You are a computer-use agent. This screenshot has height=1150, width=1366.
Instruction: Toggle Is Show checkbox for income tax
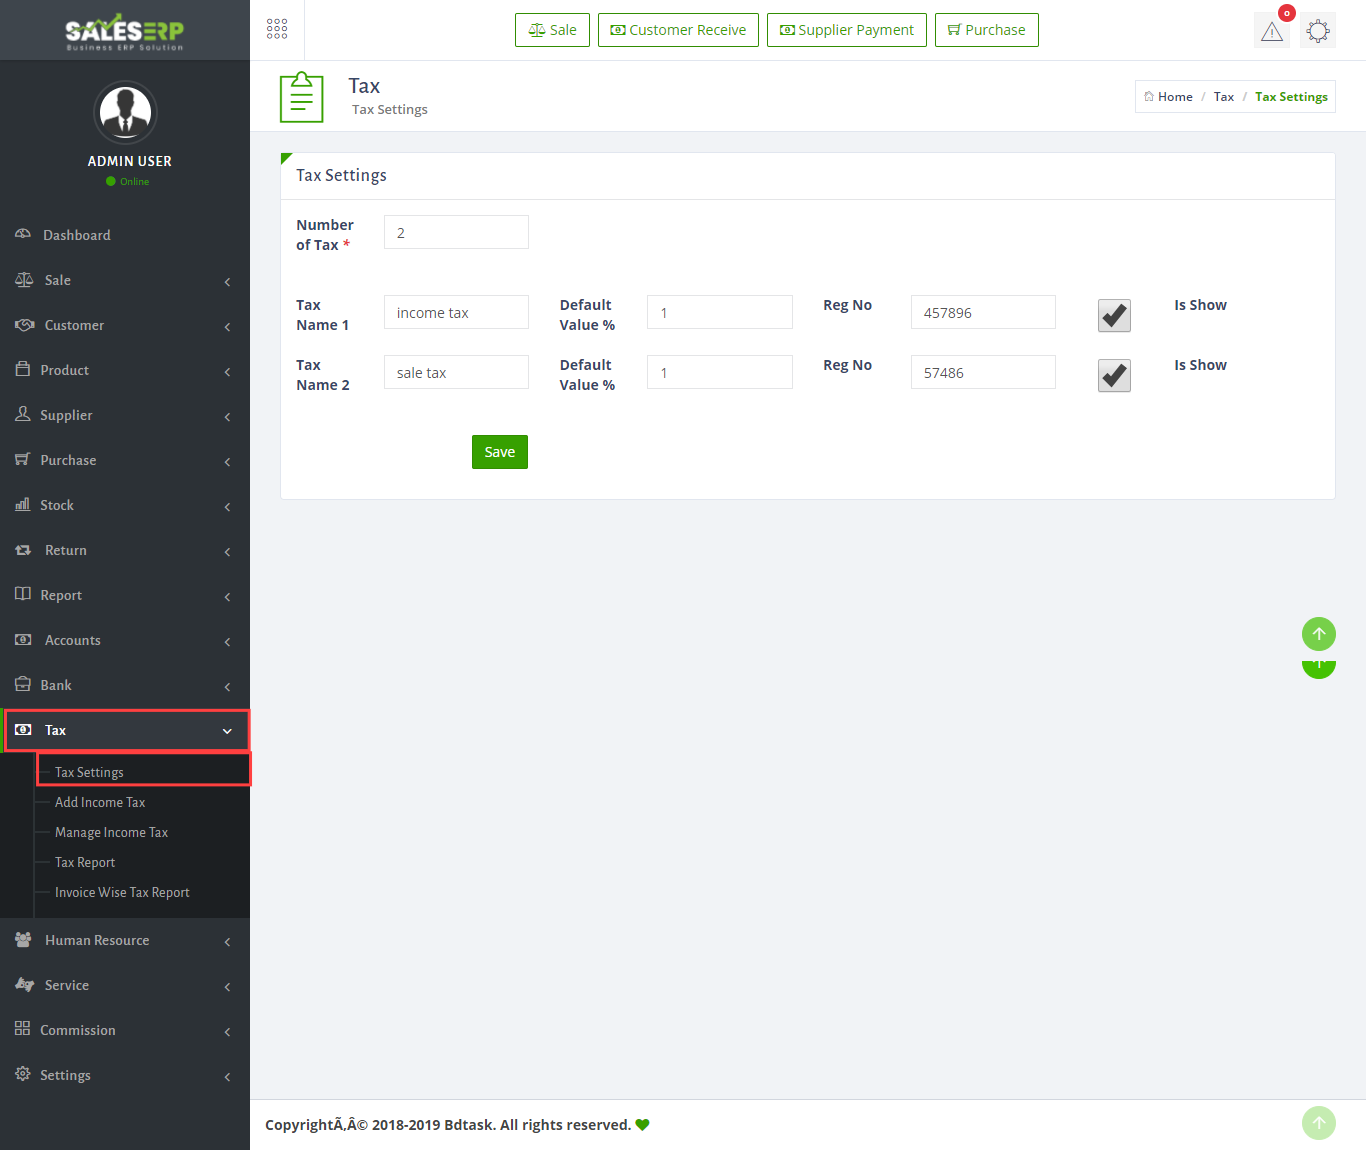click(x=1114, y=316)
